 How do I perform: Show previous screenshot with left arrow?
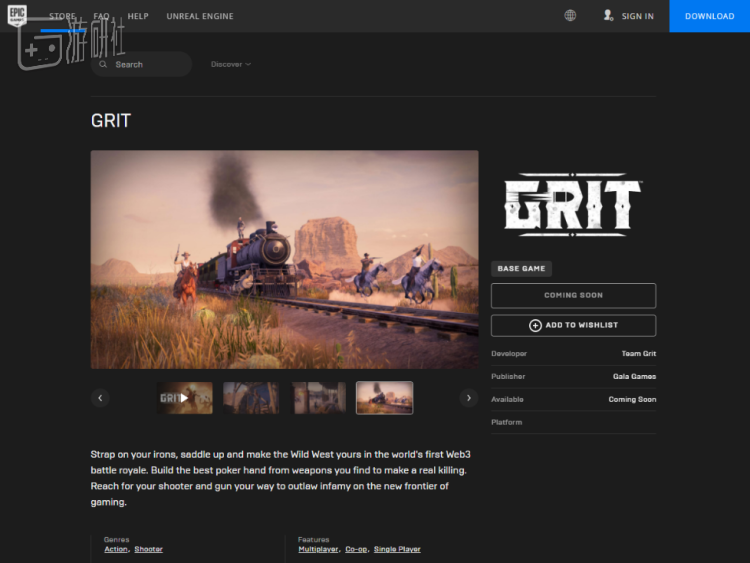click(100, 398)
